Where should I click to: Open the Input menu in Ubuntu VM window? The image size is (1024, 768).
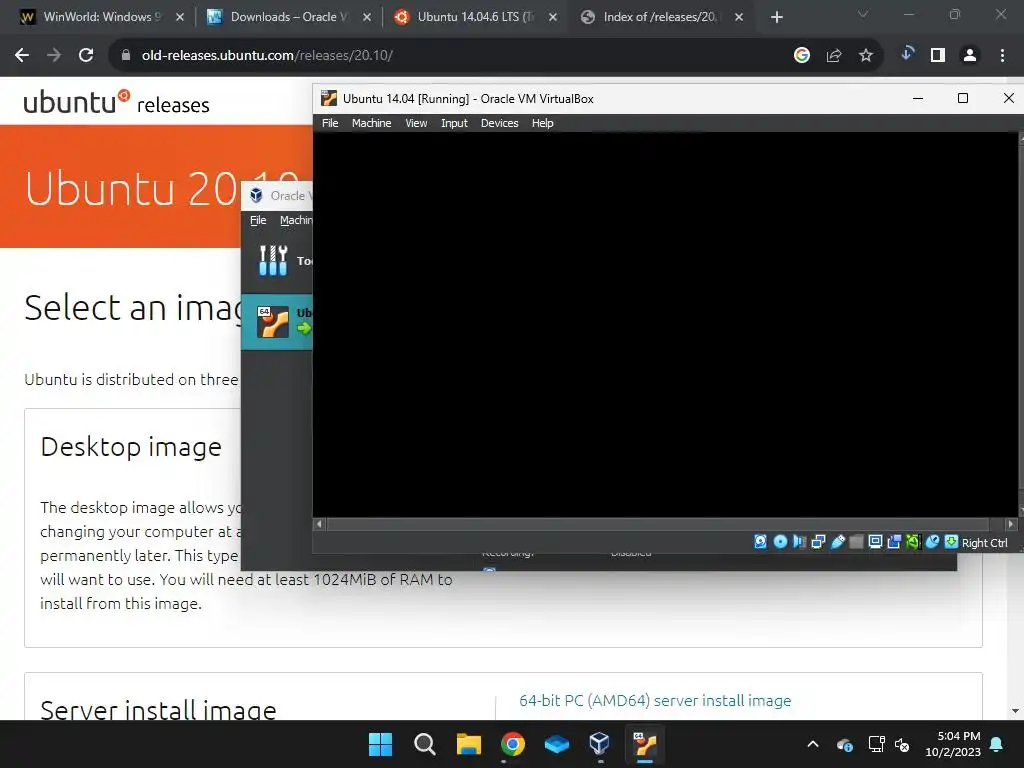pos(454,123)
